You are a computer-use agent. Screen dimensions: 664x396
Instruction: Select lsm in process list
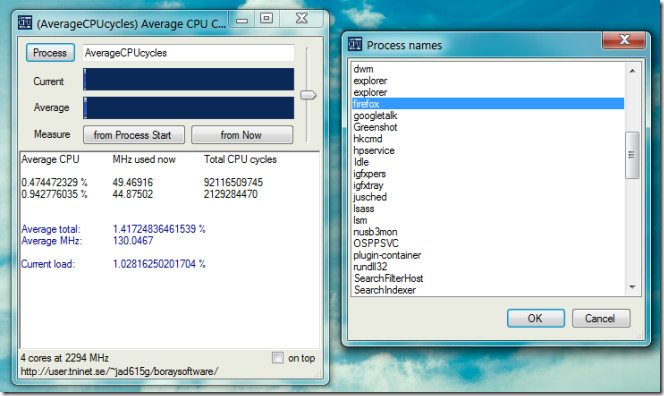click(x=488, y=220)
